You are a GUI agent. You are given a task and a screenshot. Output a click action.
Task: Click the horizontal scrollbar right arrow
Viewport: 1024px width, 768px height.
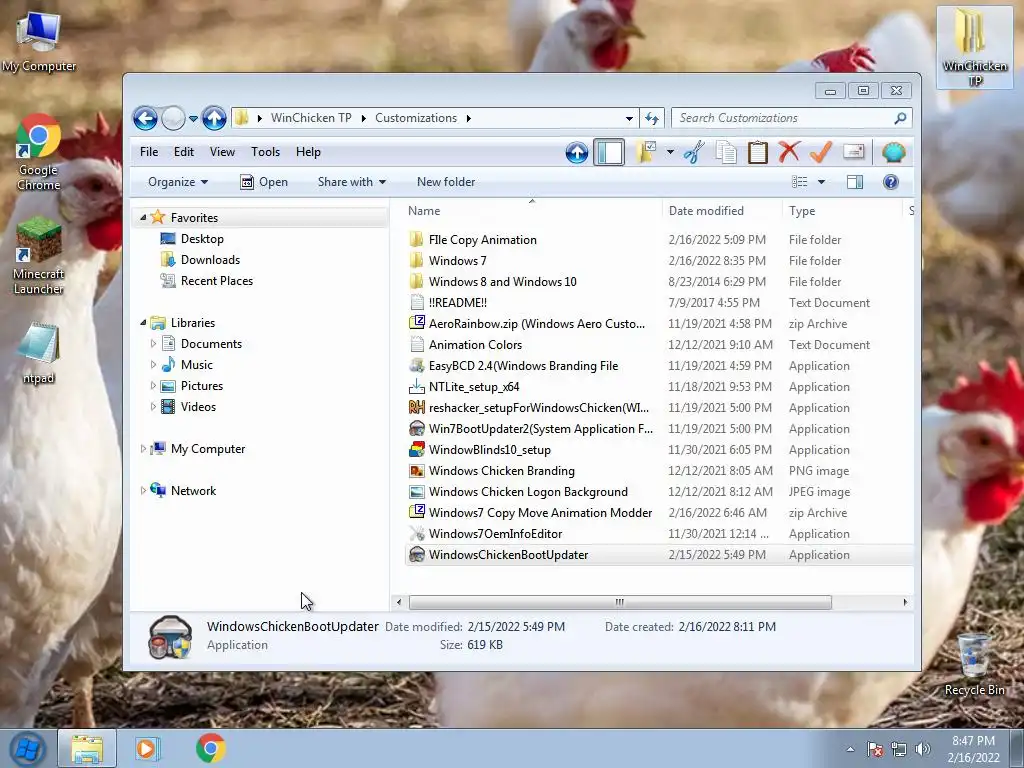point(905,602)
